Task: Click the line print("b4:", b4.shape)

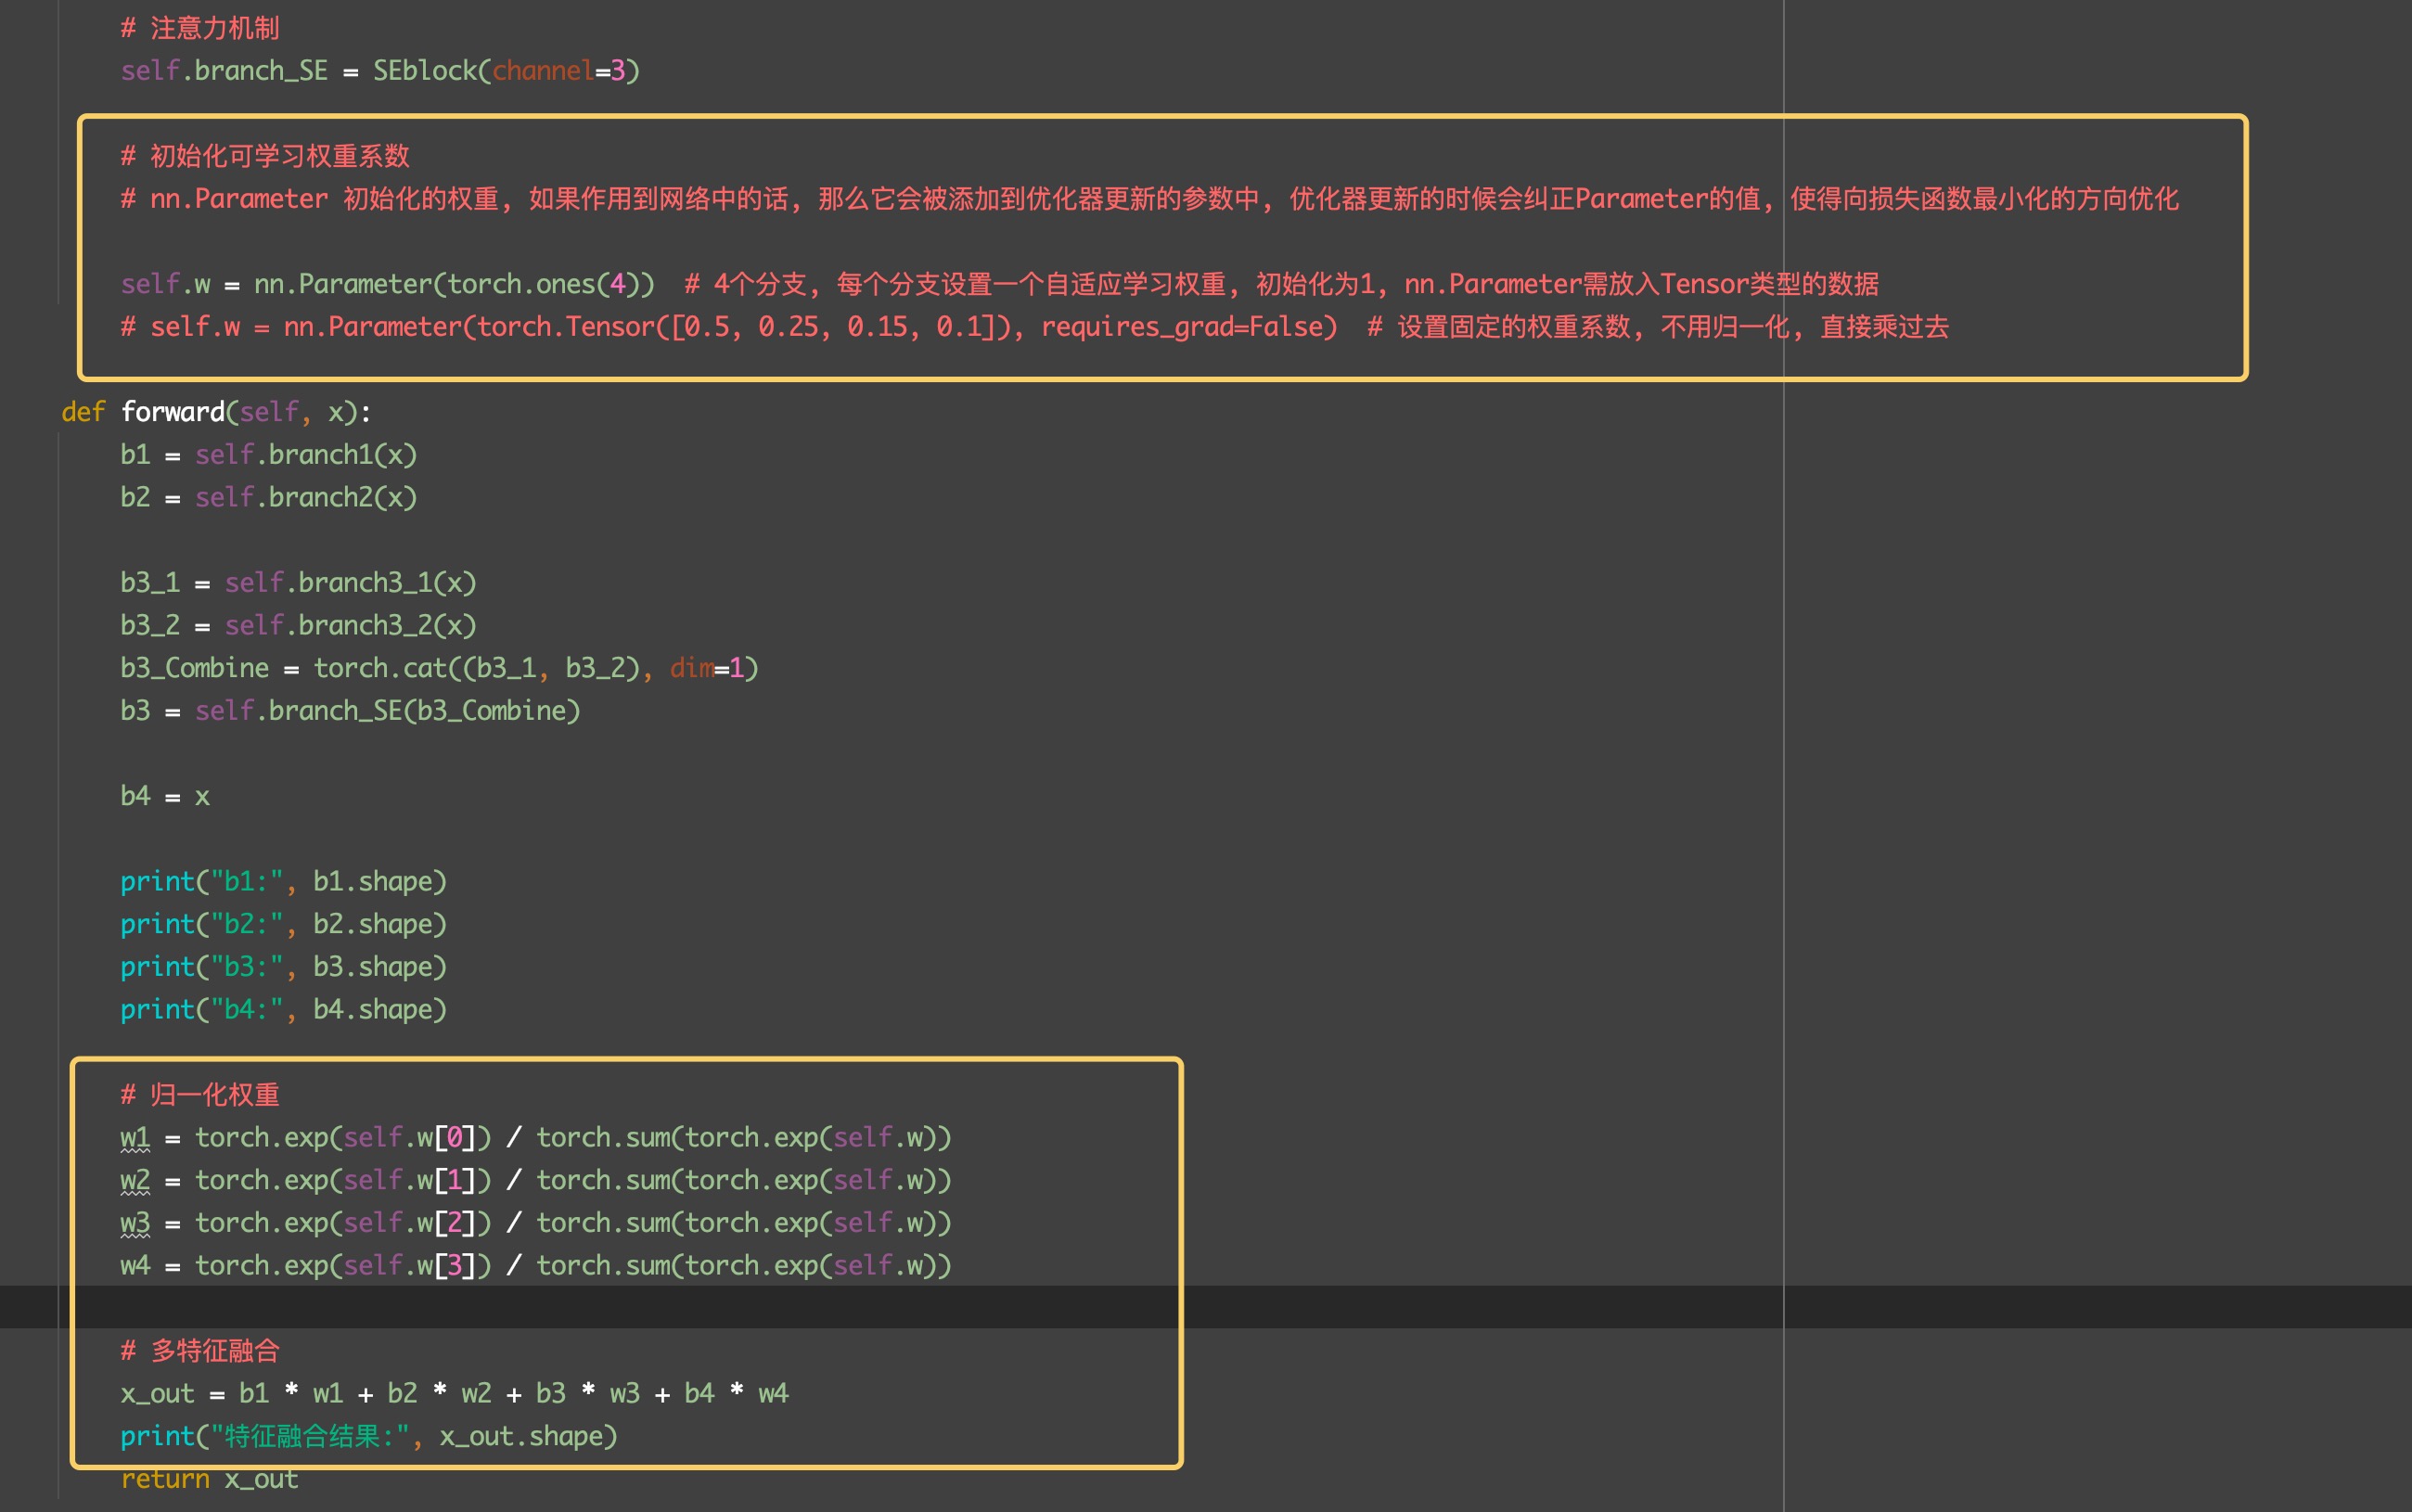Action: [x=283, y=1010]
